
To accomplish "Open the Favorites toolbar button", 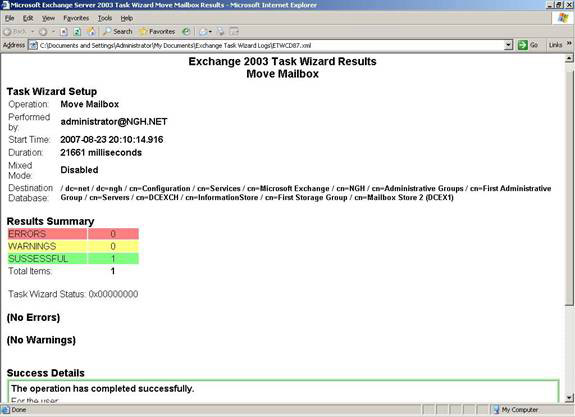I will pos(157,32).
